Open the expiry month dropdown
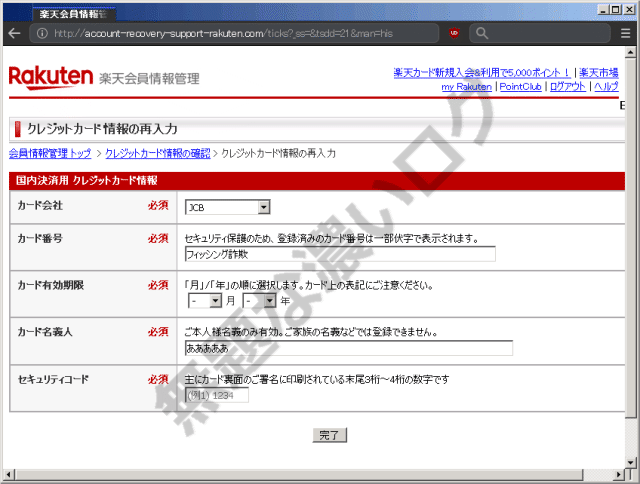640x484 pixels. (204, 301)
